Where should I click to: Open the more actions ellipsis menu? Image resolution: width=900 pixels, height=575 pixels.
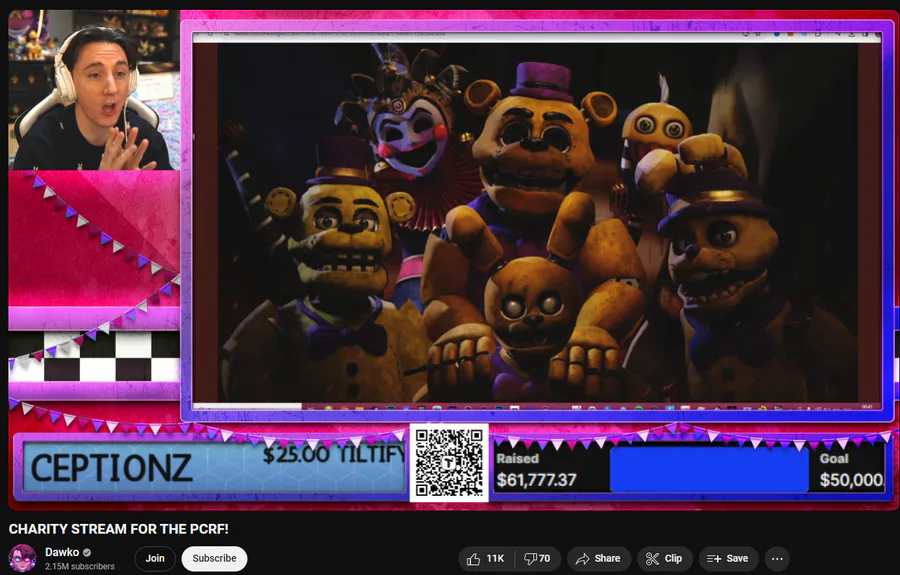click(x=777, y=558)
